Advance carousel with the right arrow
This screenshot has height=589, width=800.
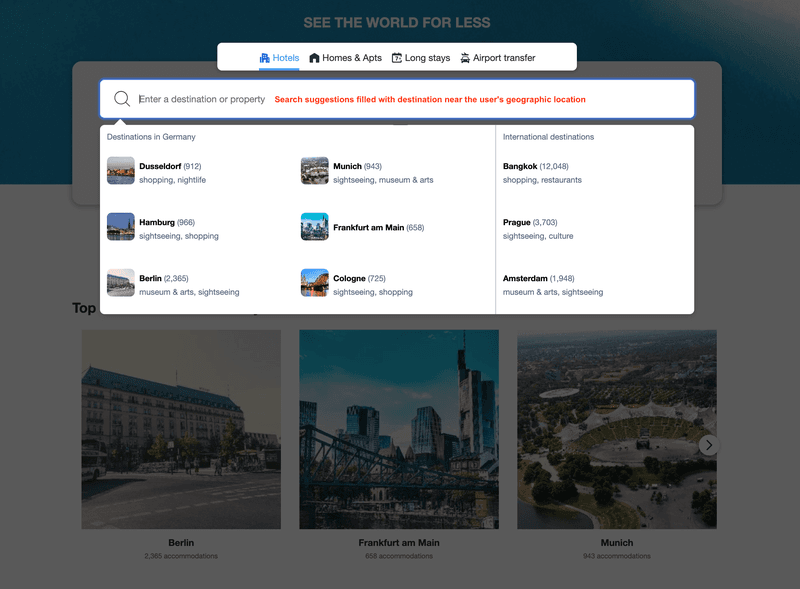point(709,445)
